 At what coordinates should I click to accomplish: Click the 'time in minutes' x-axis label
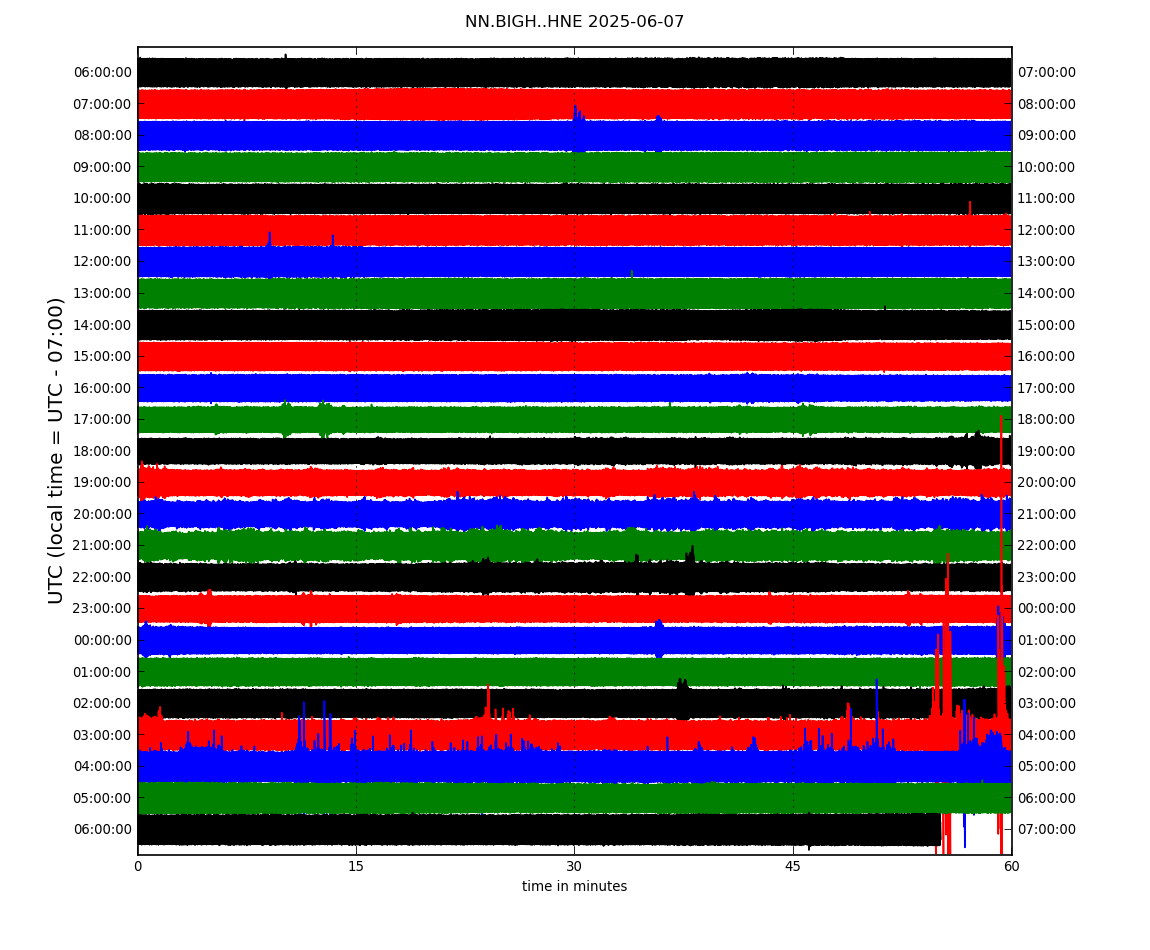pos(574,886)
